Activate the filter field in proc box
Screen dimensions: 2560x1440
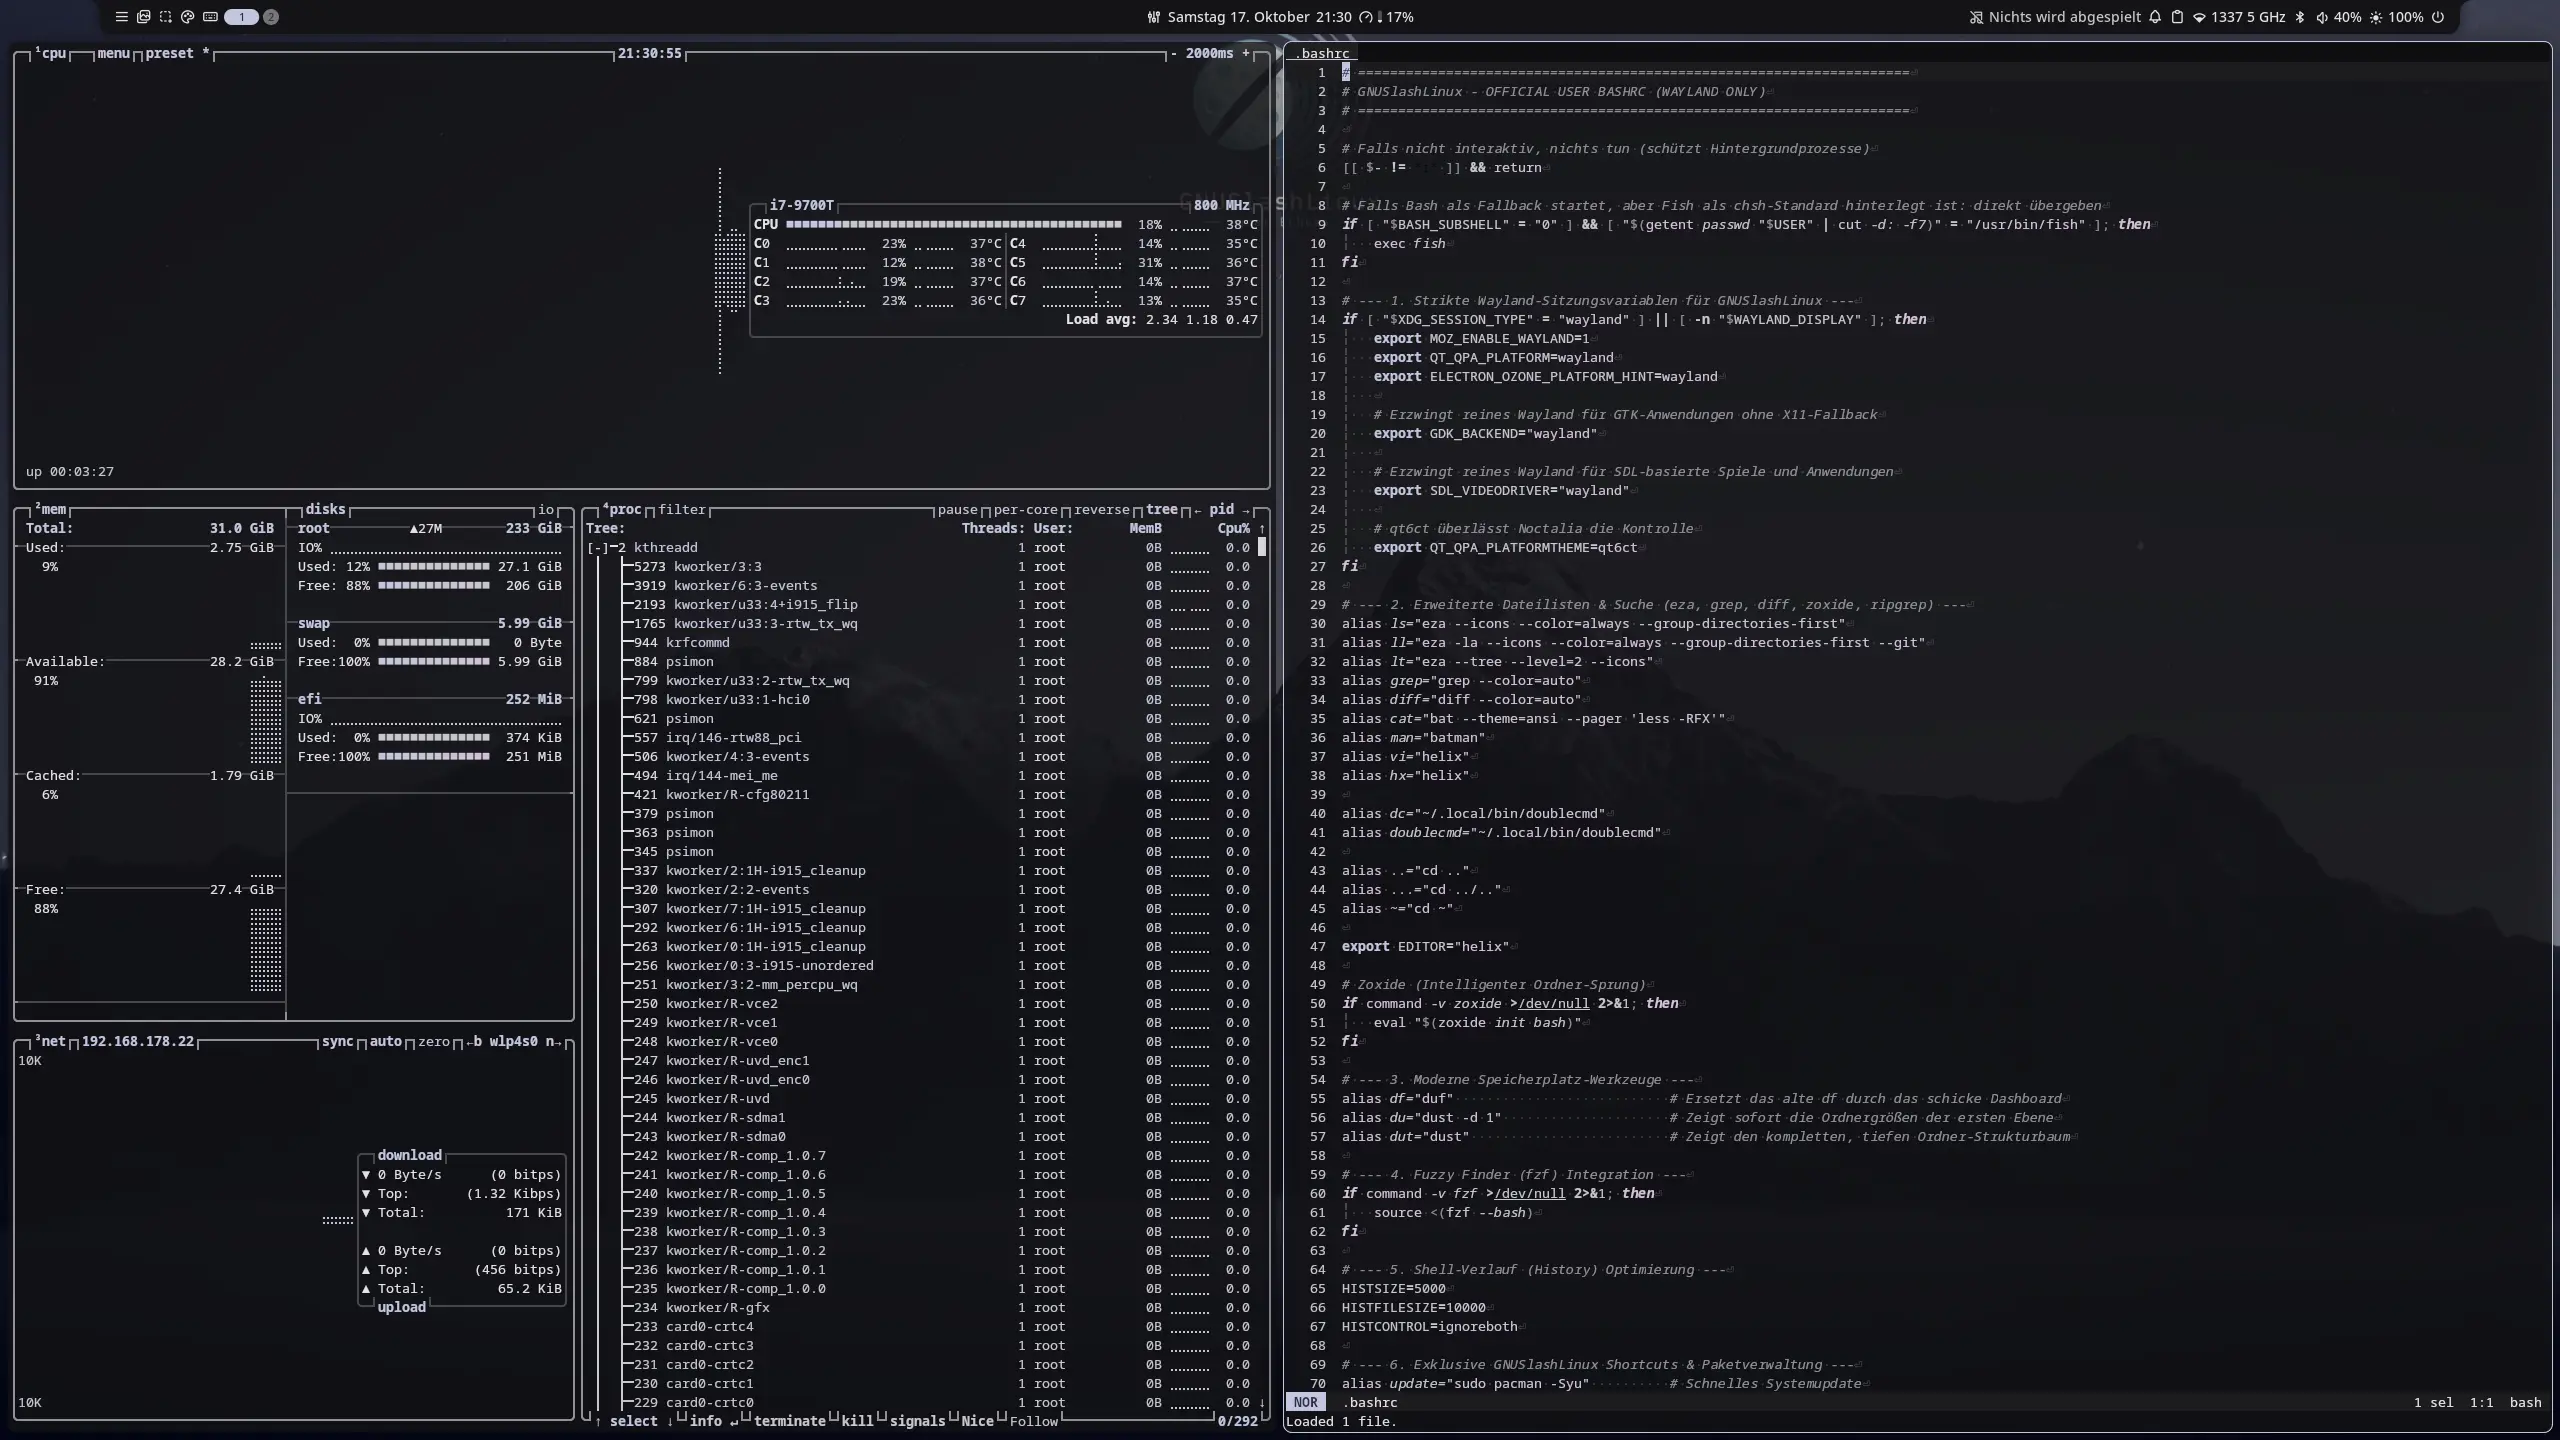pos(682,510)
